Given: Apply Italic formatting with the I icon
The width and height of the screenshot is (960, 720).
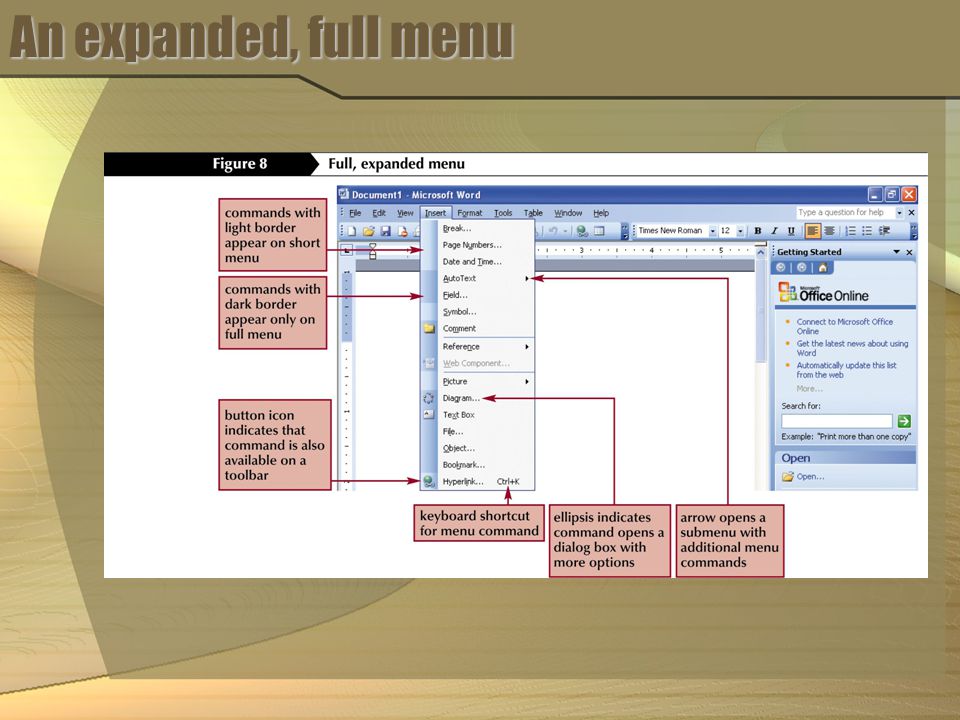Looking at the screenshot, I should tap(774, 231).
